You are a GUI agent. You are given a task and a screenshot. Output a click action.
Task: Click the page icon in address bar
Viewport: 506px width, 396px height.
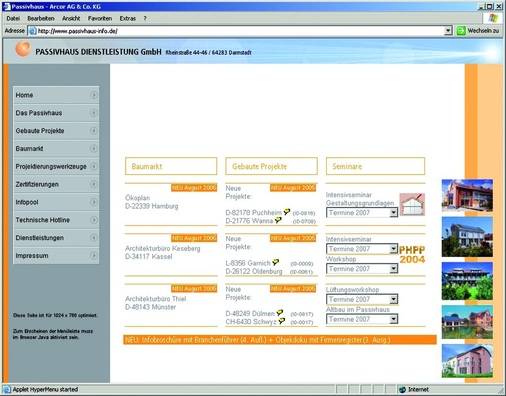point(32,31)
